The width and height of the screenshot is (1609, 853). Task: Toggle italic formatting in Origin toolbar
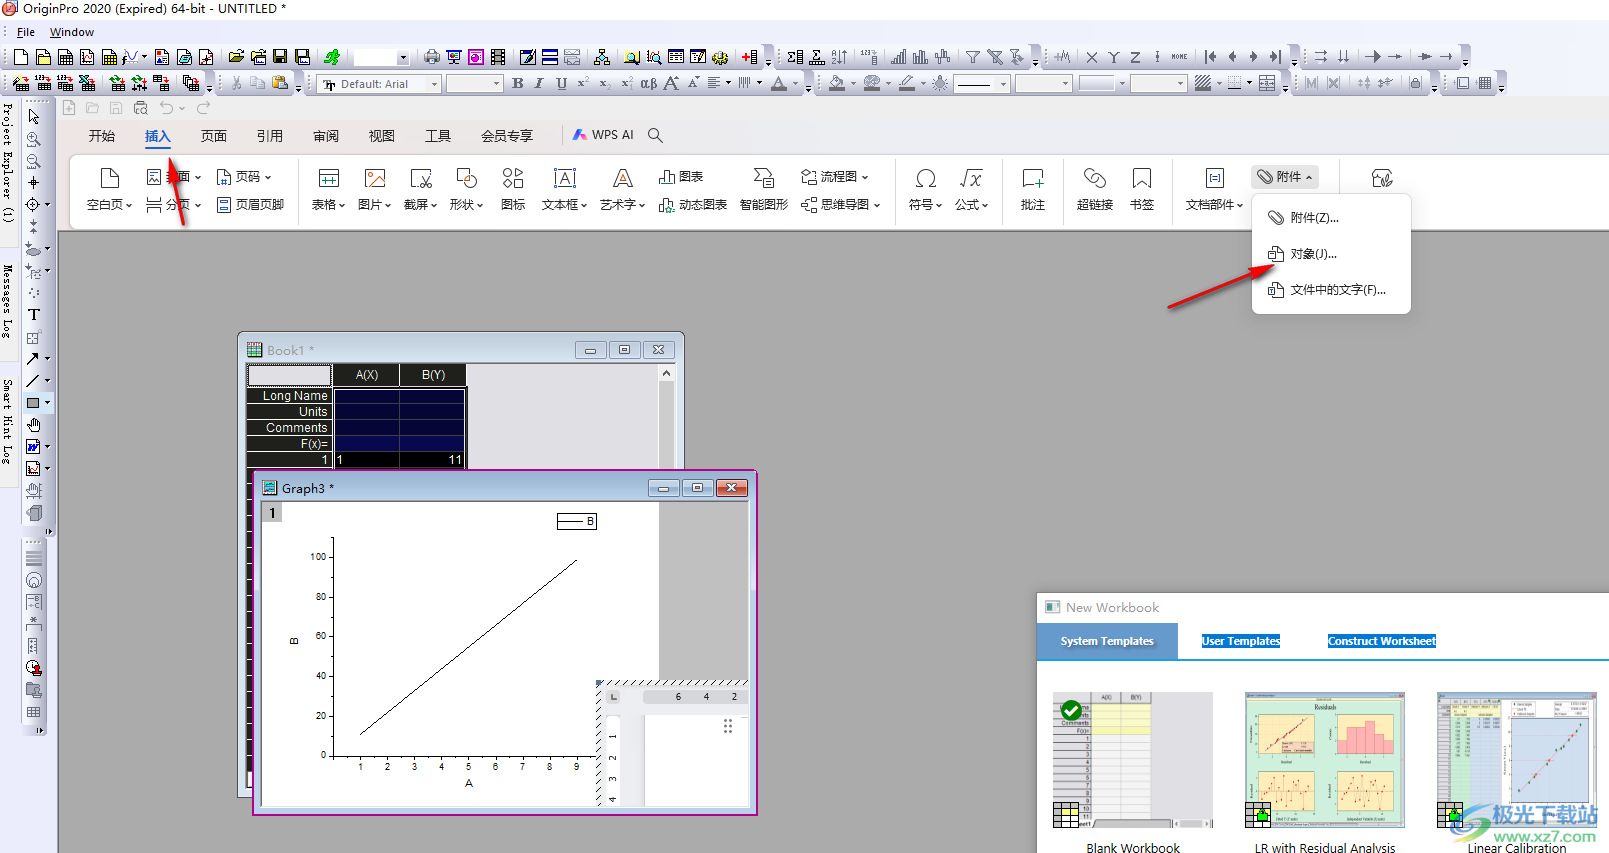point(539,84)
